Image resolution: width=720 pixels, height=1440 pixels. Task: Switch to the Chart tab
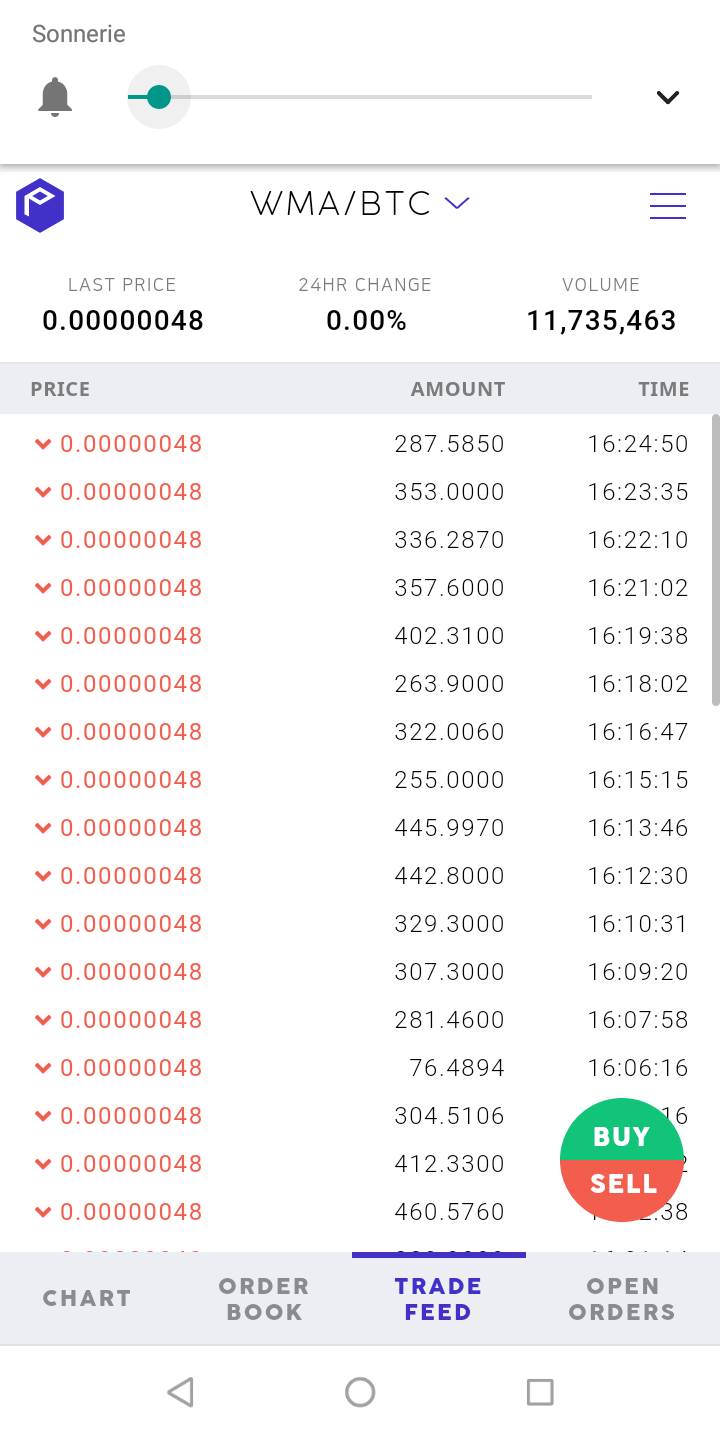click(87, 1298)
